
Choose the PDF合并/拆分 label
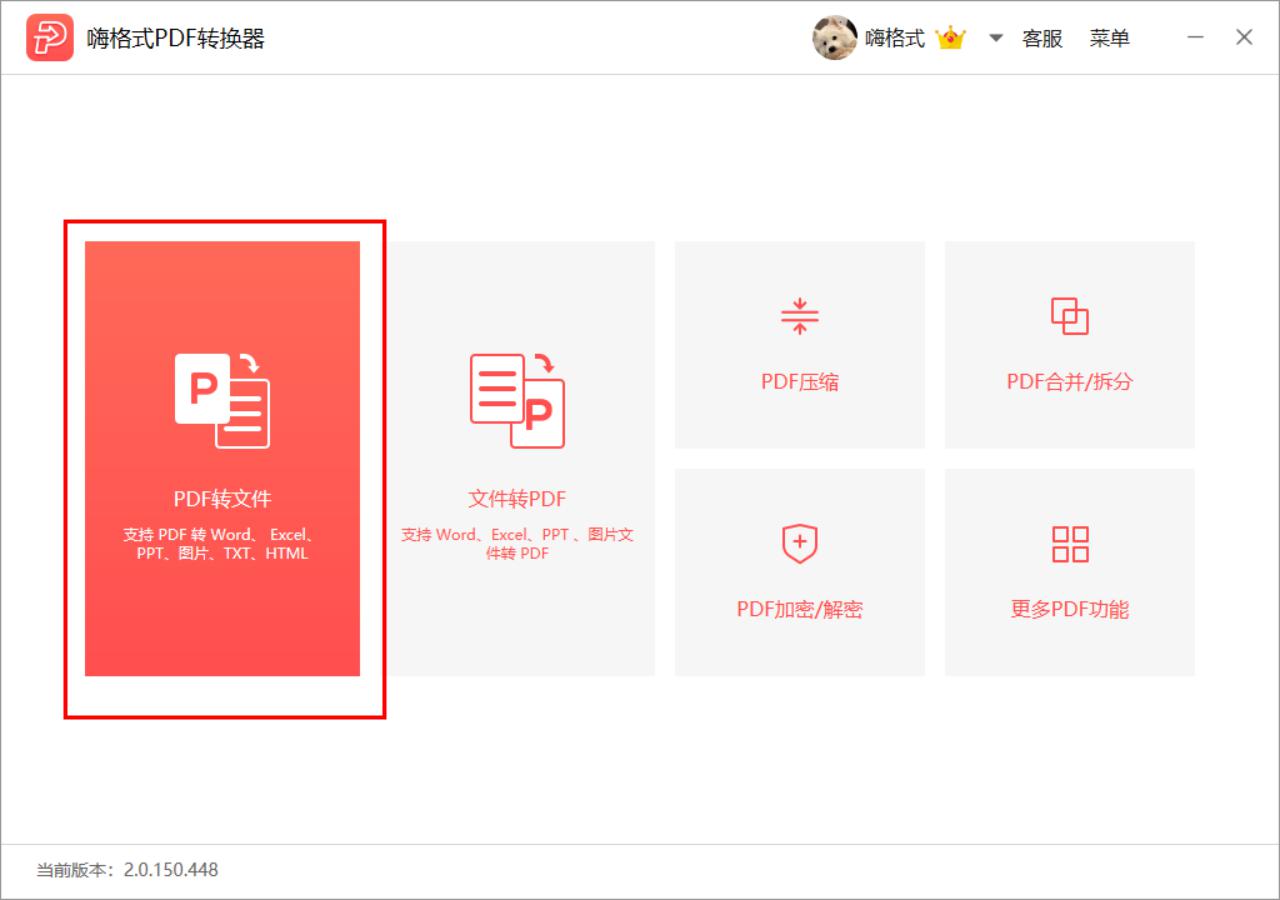coord(1069,381)
